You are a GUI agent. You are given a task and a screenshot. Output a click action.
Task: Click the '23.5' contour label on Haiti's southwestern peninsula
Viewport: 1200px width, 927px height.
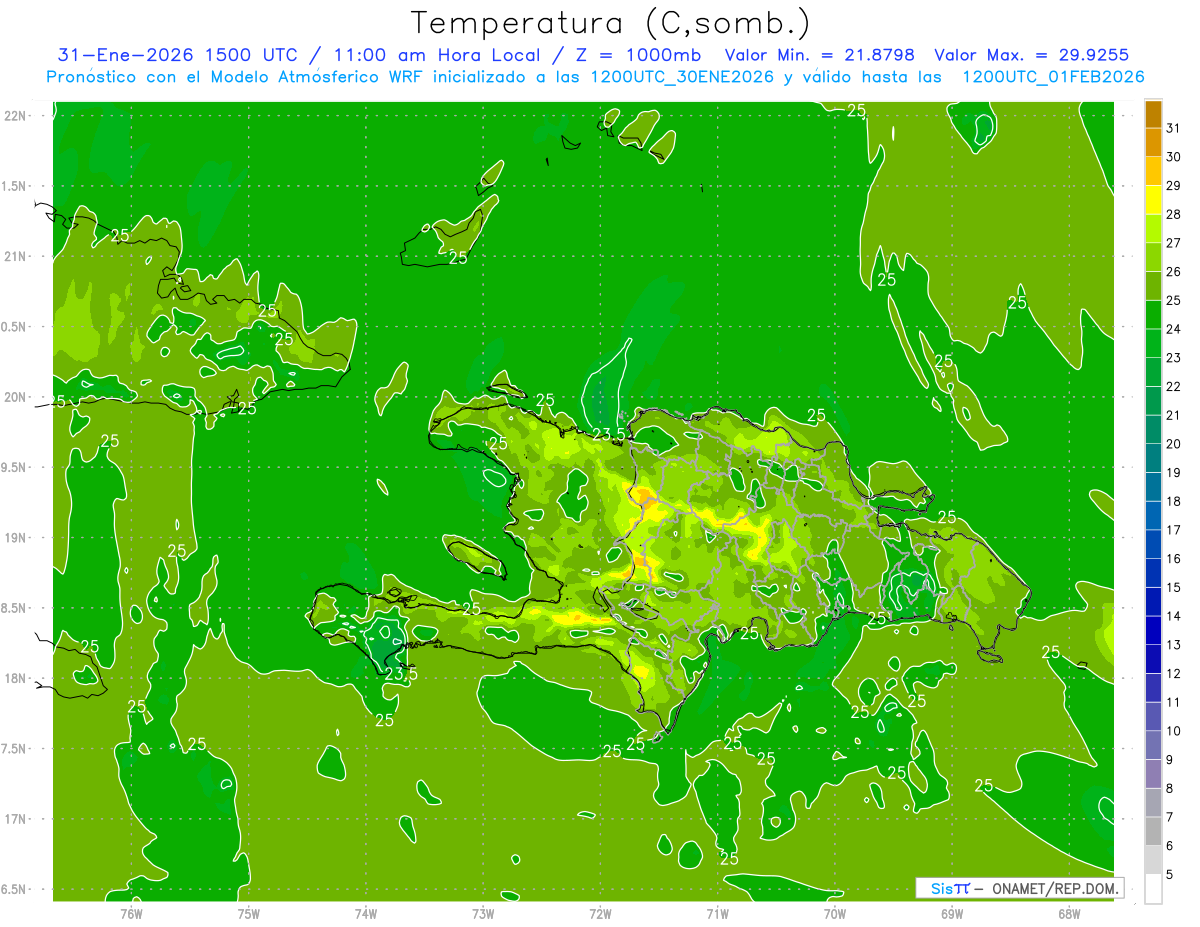401,674
